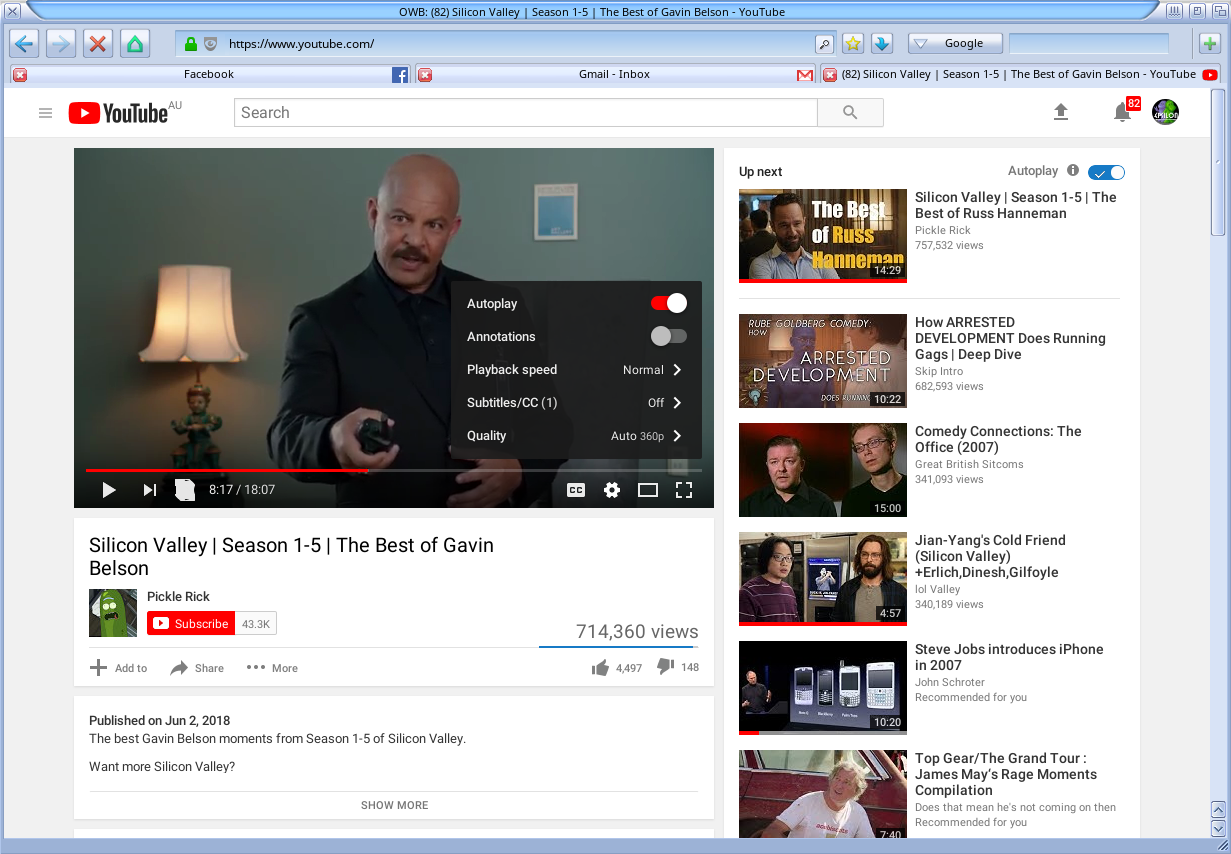1231x854 pixels.
Task: Open The Best of Russ Hanneman title
Action: (1016, 205)
